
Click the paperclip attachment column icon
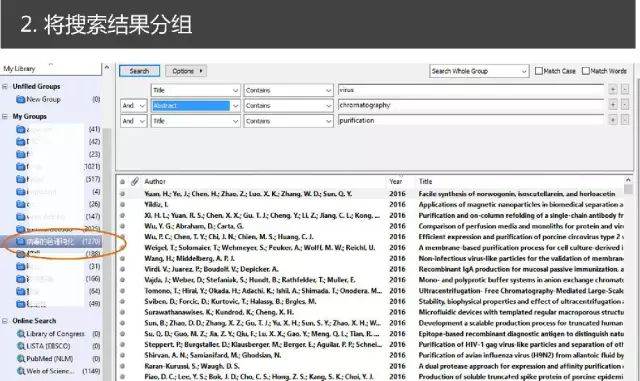[x=134, y=181]
